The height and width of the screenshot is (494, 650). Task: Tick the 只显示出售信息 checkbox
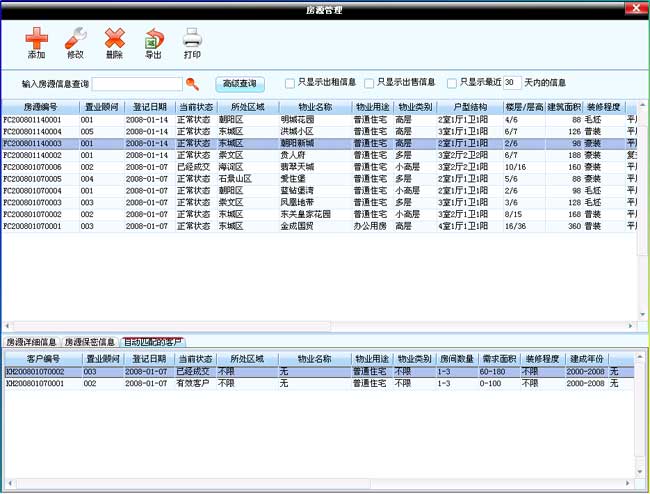coord(369,83)
